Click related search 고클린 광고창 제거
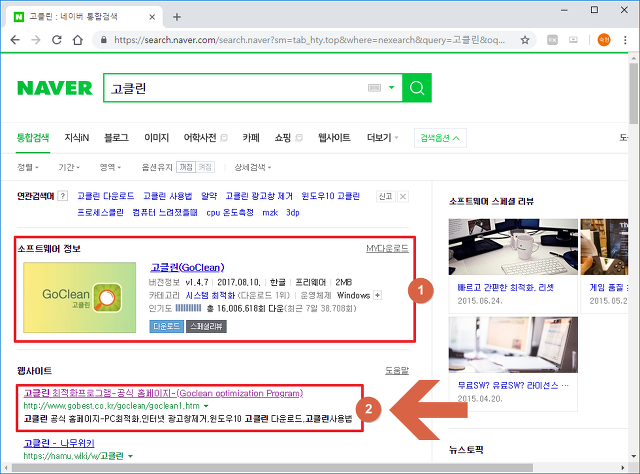Screen dimensions: 640x474 pyautogui.click(x=259, y=196)
